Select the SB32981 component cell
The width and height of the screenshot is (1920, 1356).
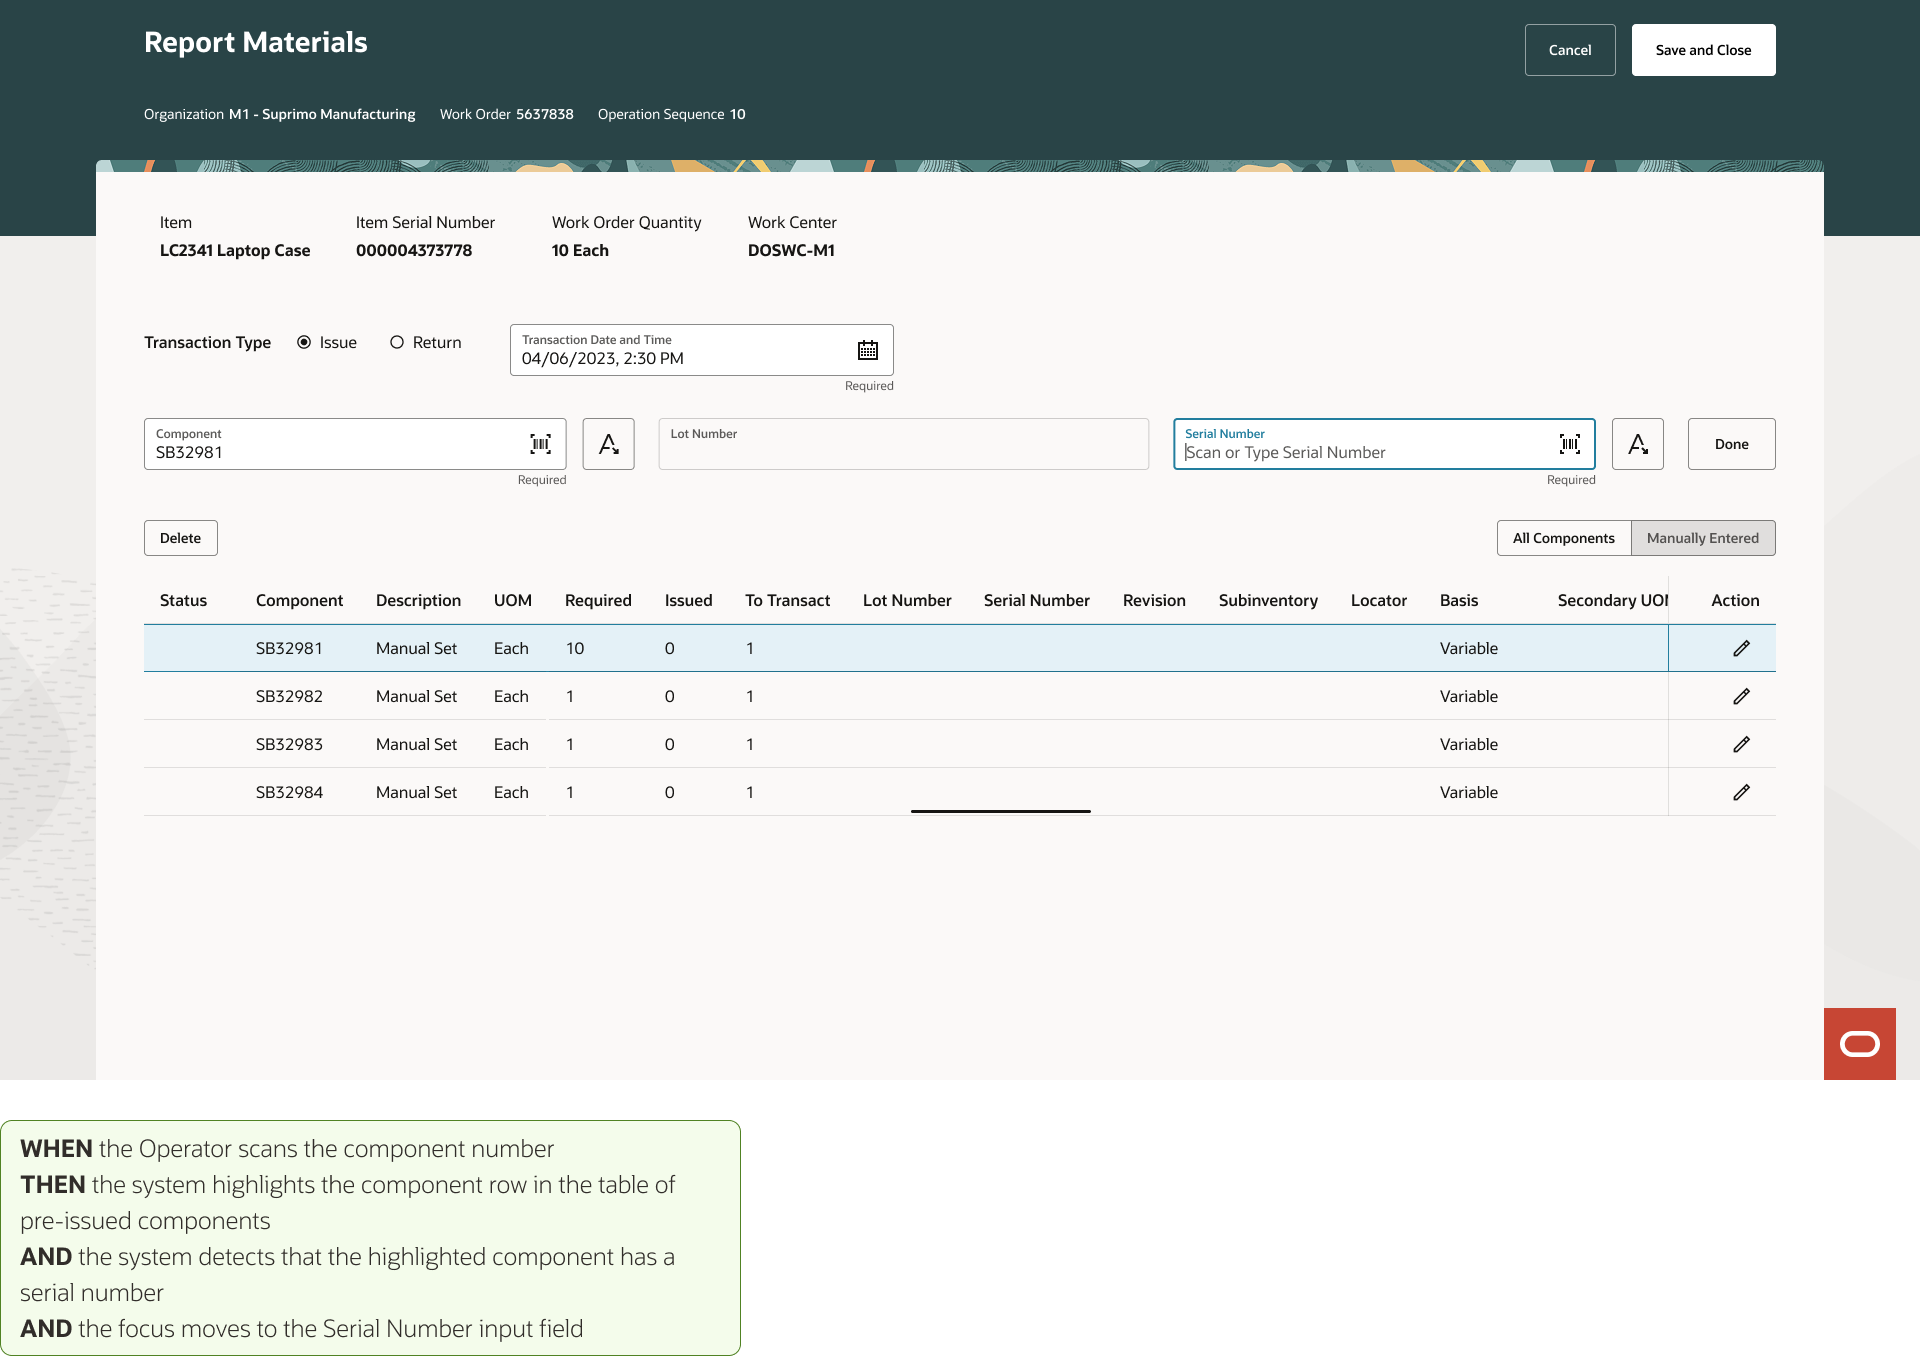289,648
